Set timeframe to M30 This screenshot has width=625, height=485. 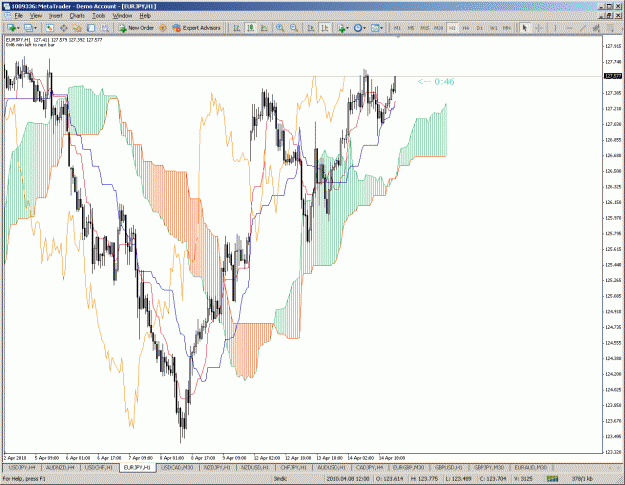coord(438,28)
